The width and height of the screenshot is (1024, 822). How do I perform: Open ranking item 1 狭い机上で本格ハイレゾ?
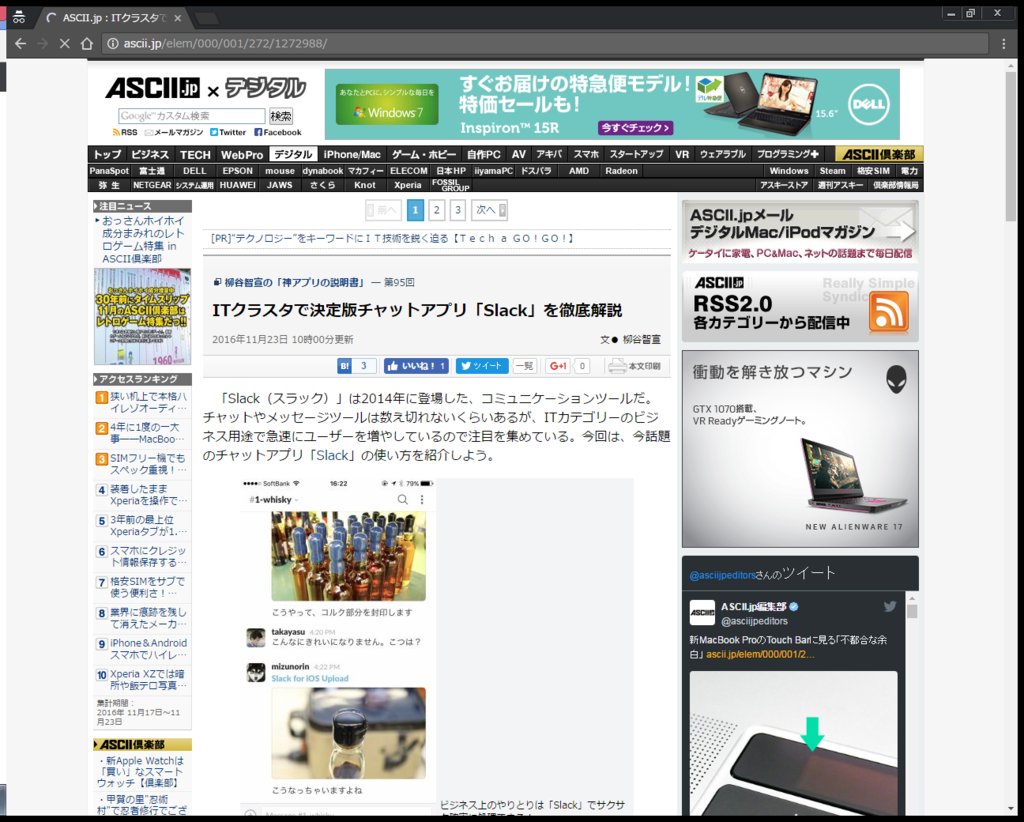pos(148,402)
